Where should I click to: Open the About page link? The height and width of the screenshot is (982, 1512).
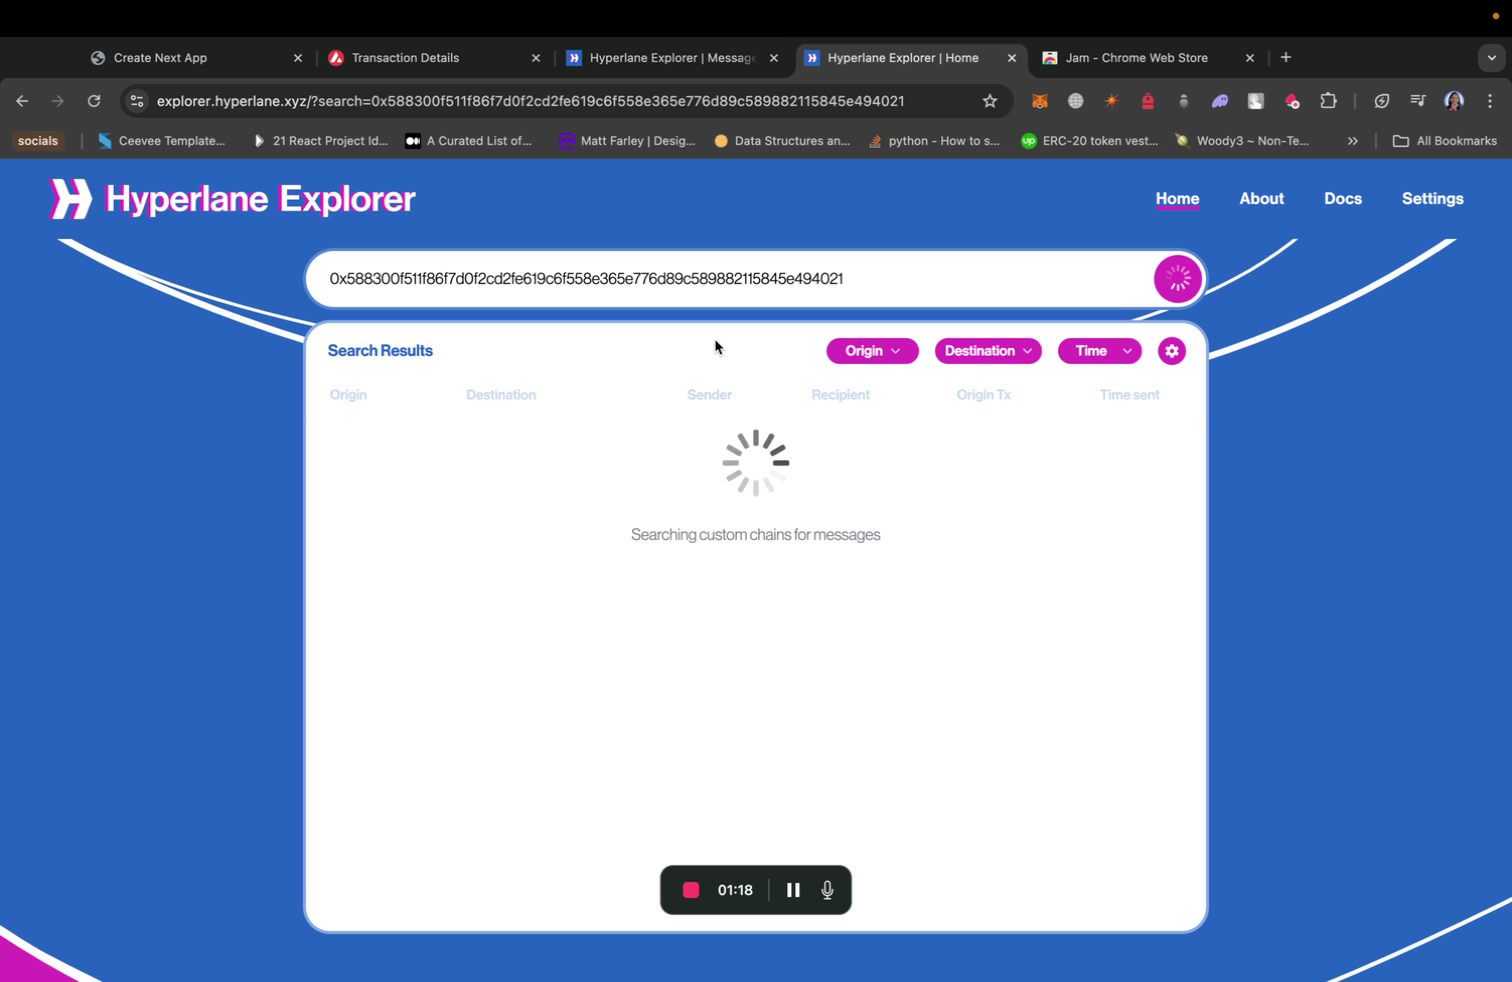pos(1261,199)
